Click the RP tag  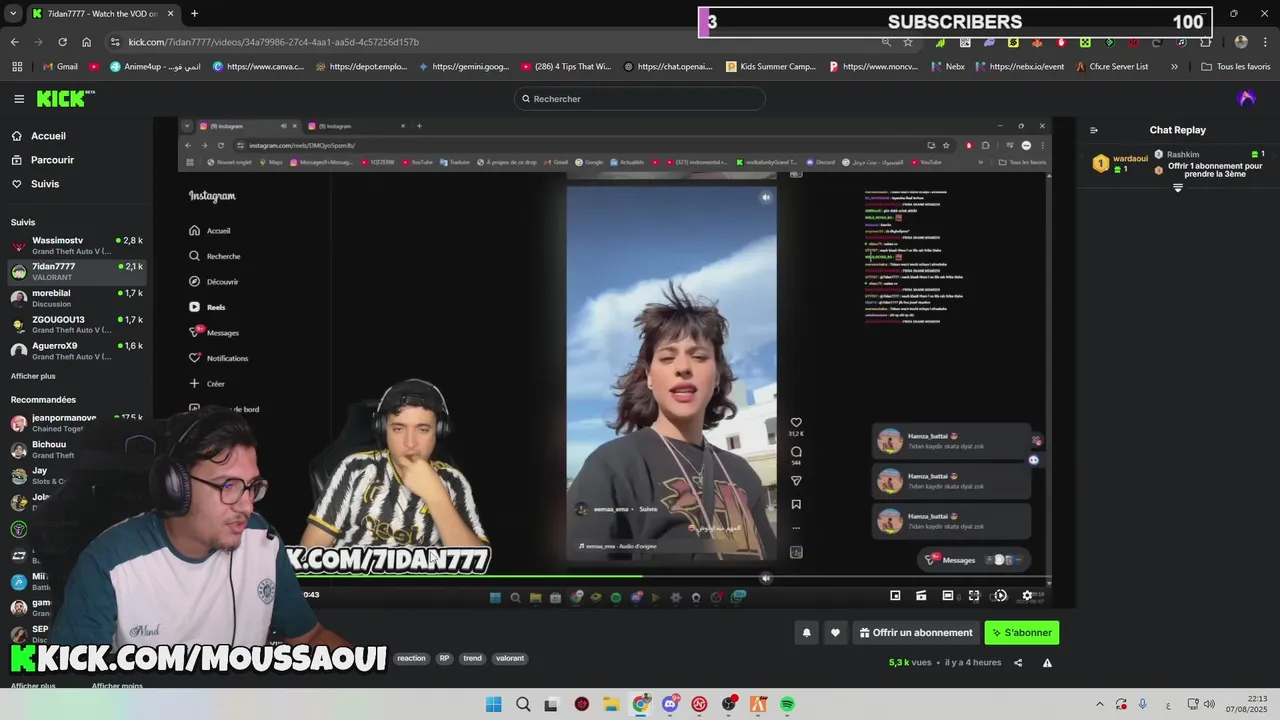[x=444, y=658]
